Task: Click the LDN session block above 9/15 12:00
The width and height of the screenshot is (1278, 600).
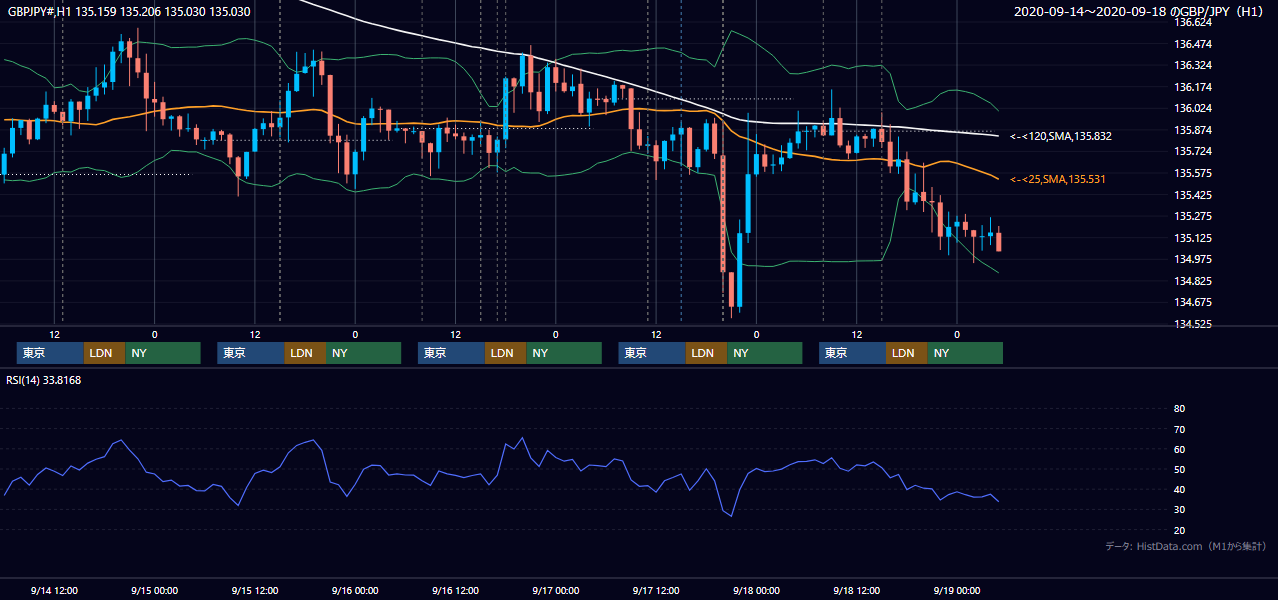Action: tap(305, 353)
